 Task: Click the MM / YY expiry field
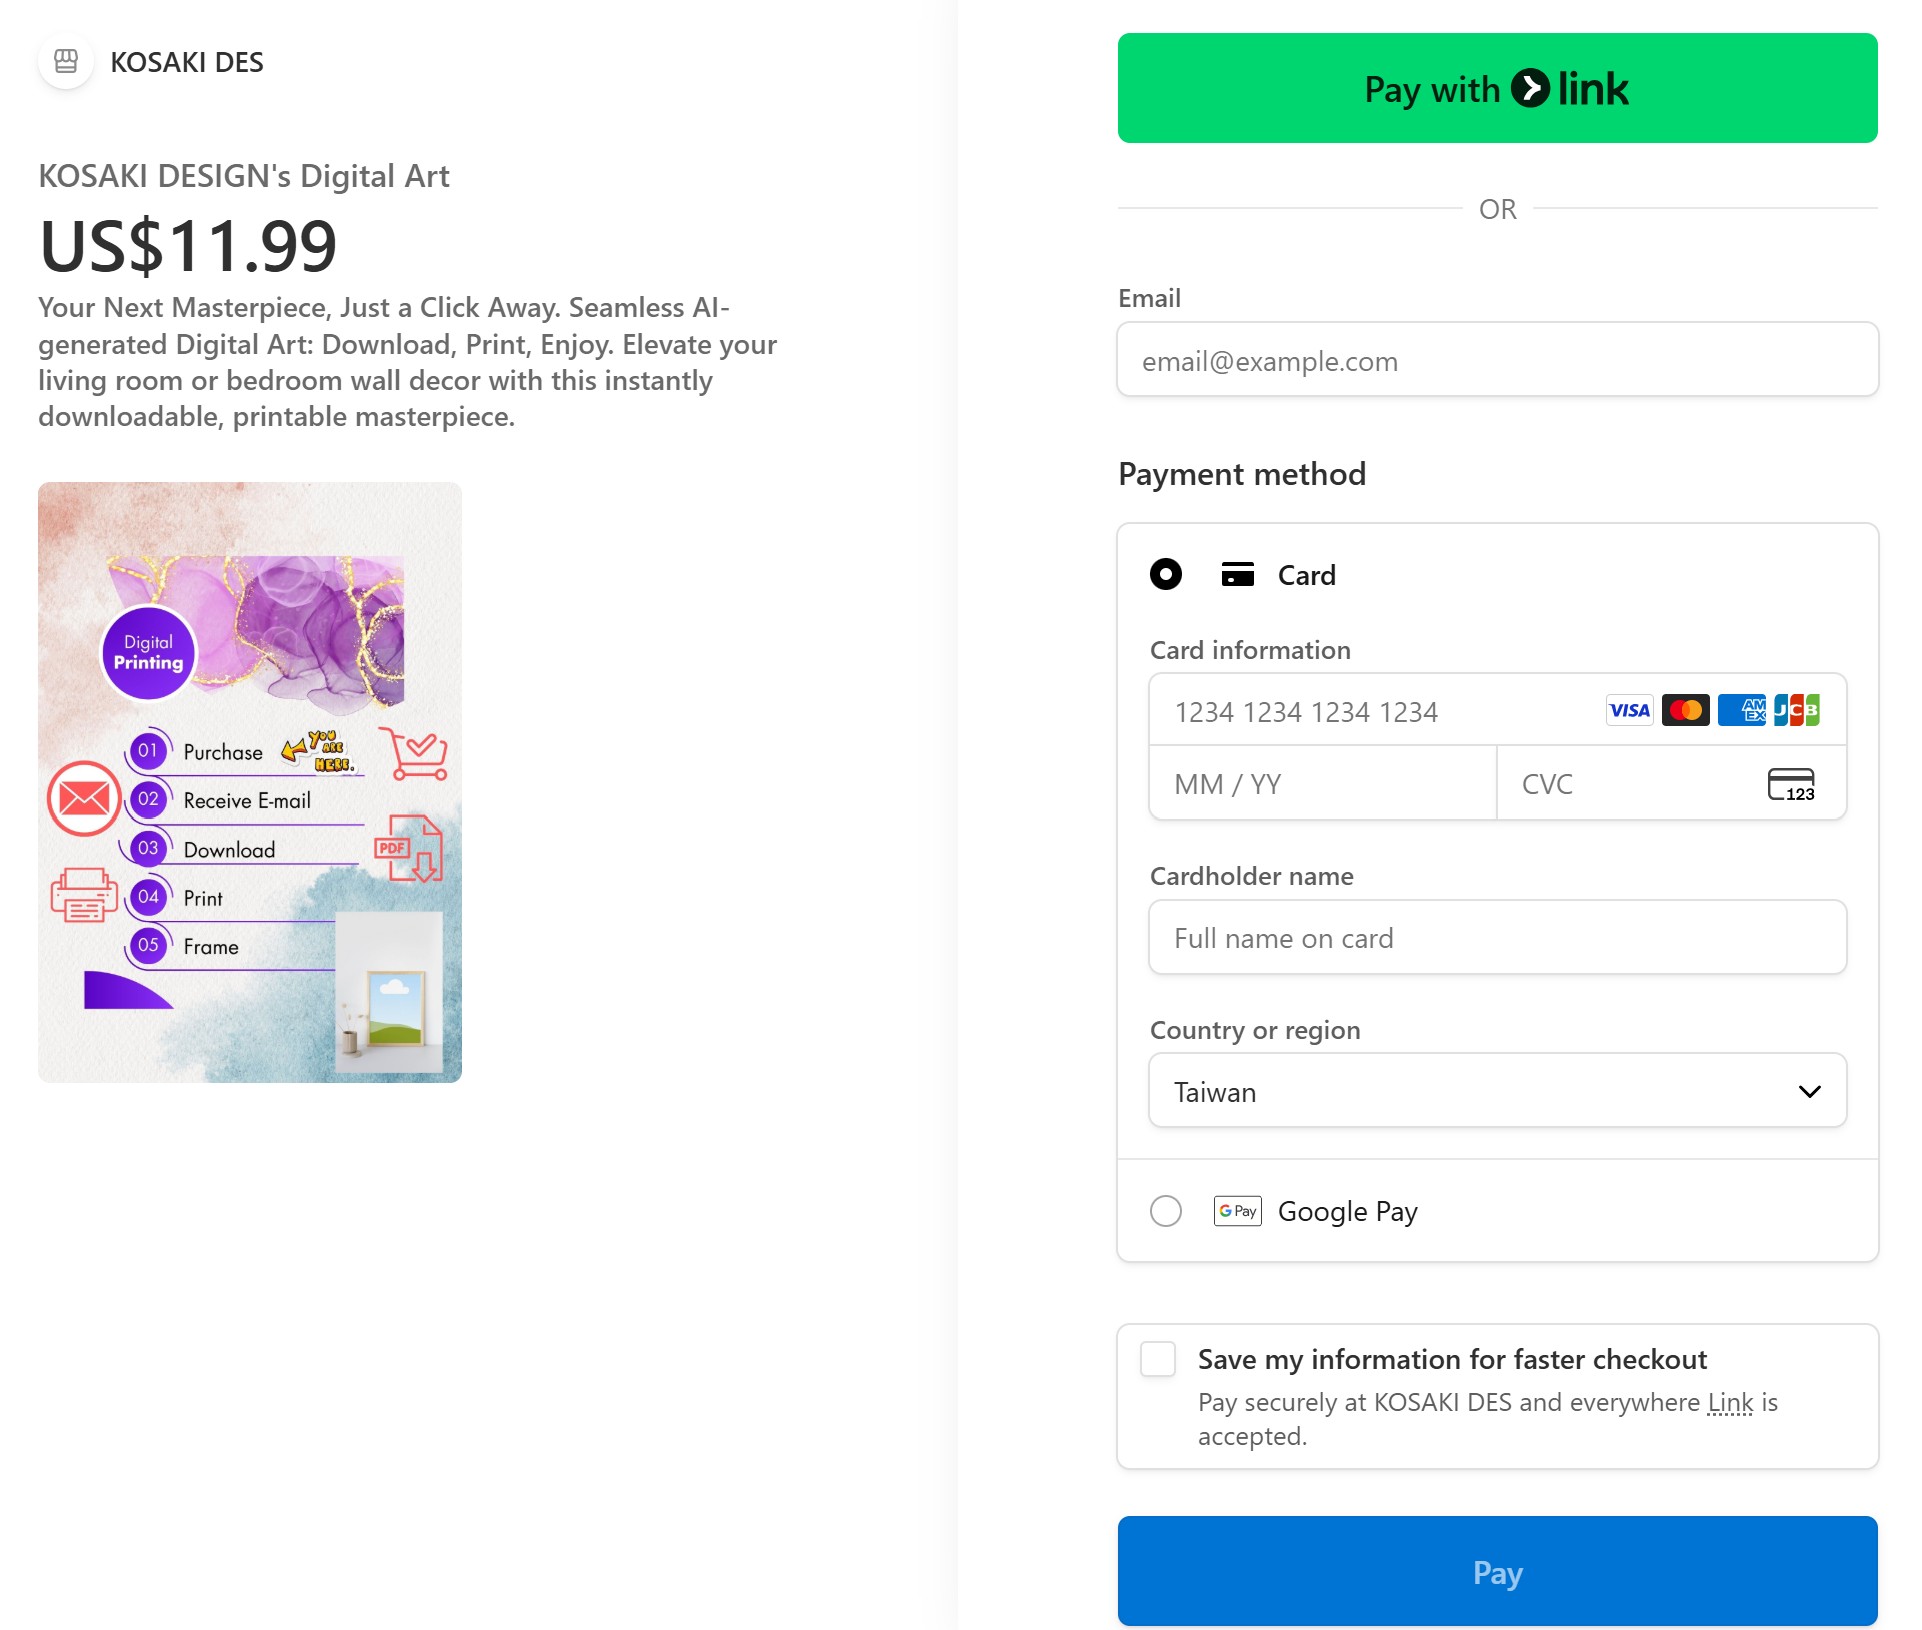tap(1322, 785)
